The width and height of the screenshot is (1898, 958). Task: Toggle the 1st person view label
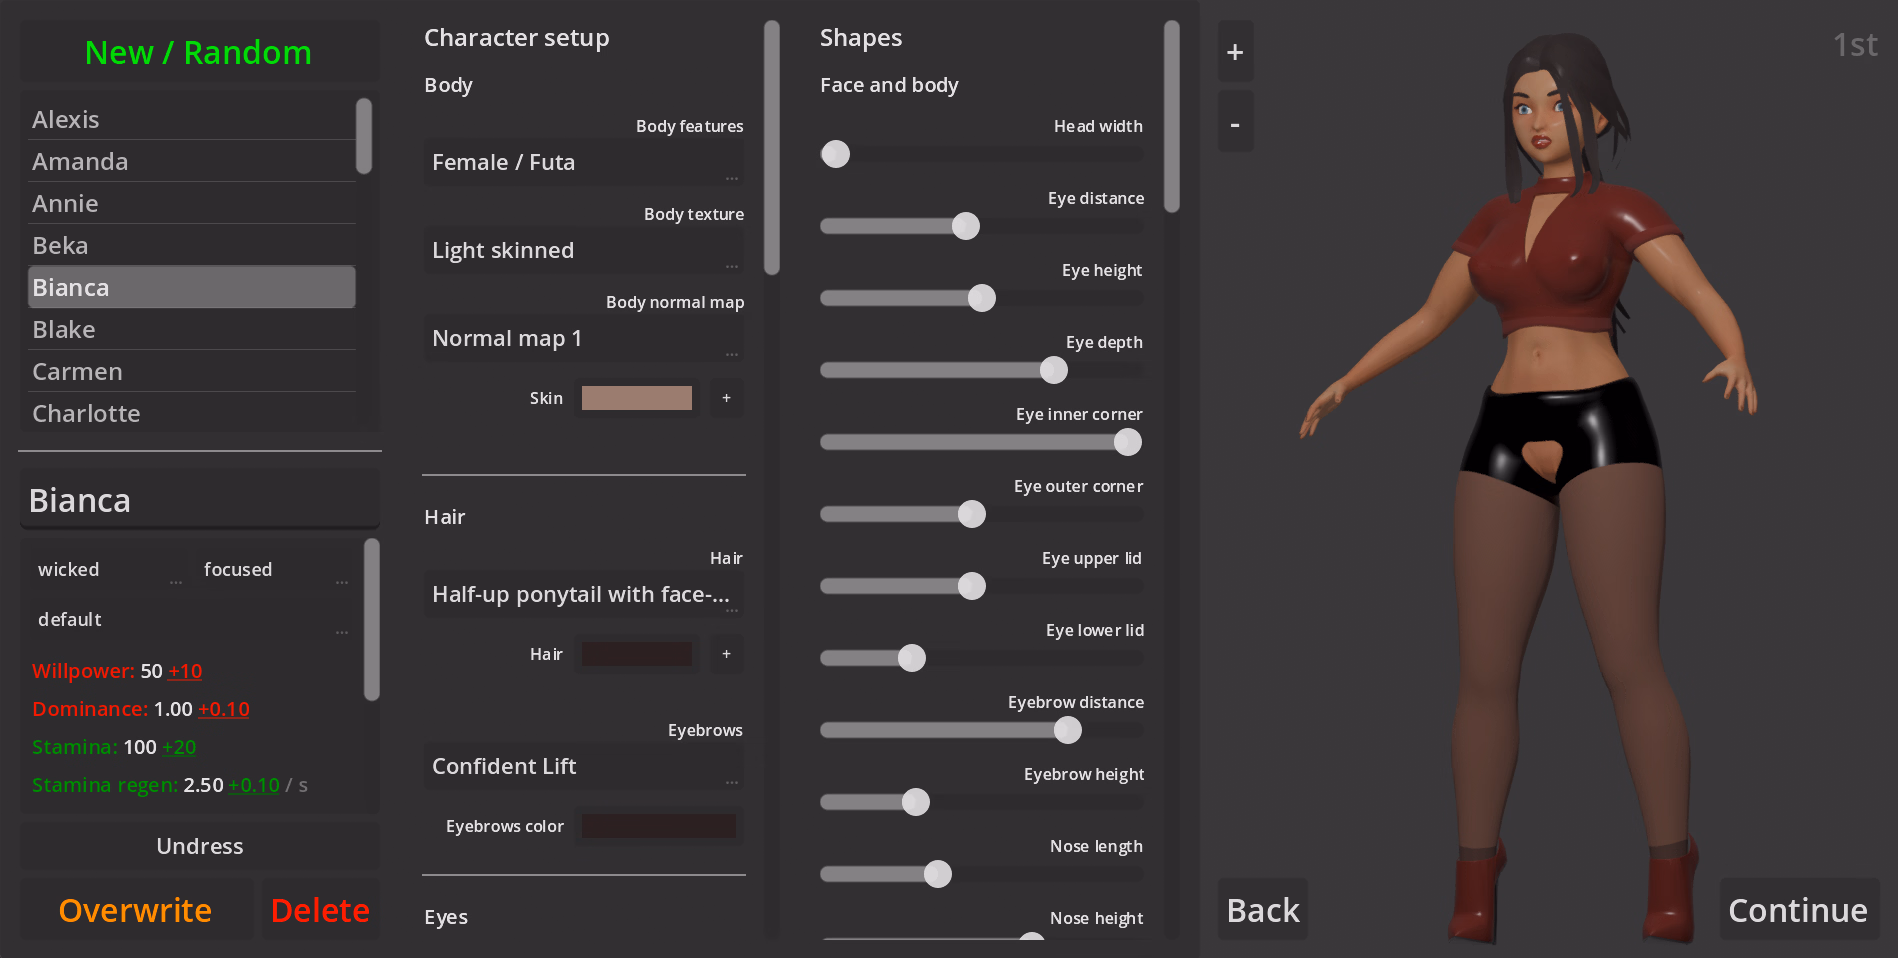pos(1854,45)
